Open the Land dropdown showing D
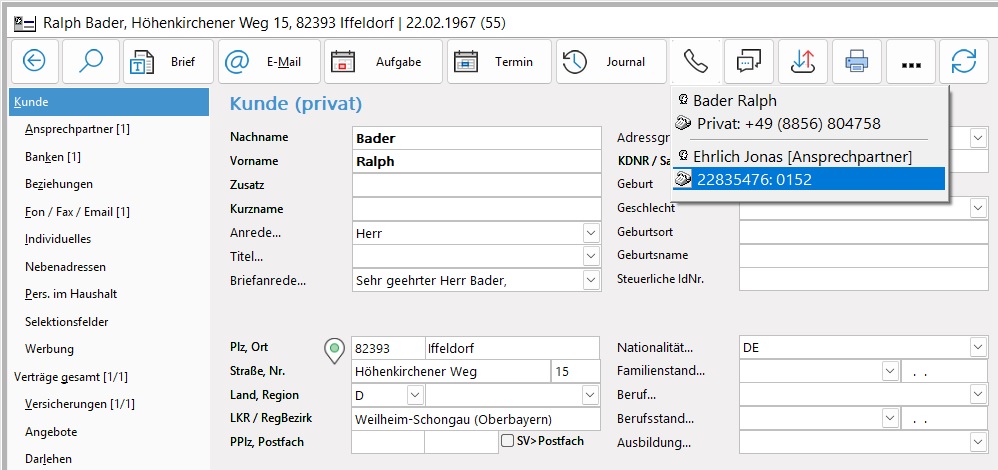 click(414, 396)
